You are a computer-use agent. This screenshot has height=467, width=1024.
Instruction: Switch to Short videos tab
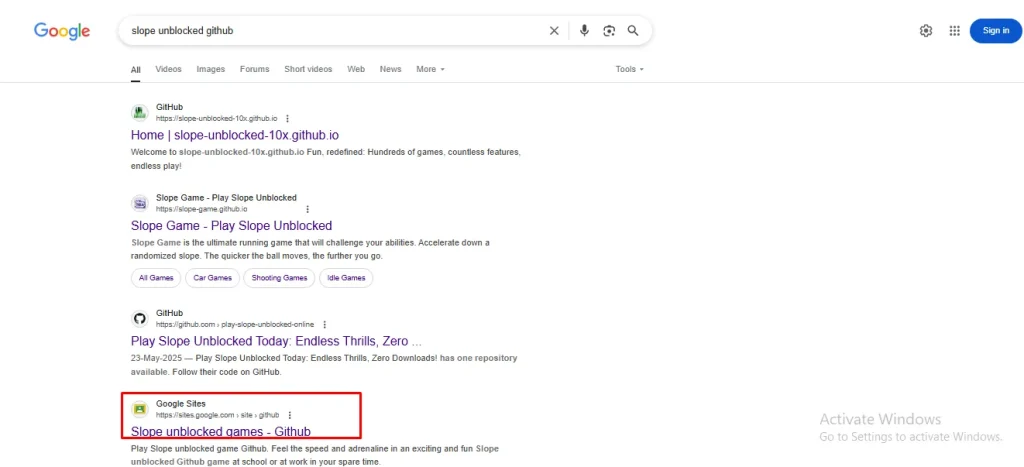(308, 69)
